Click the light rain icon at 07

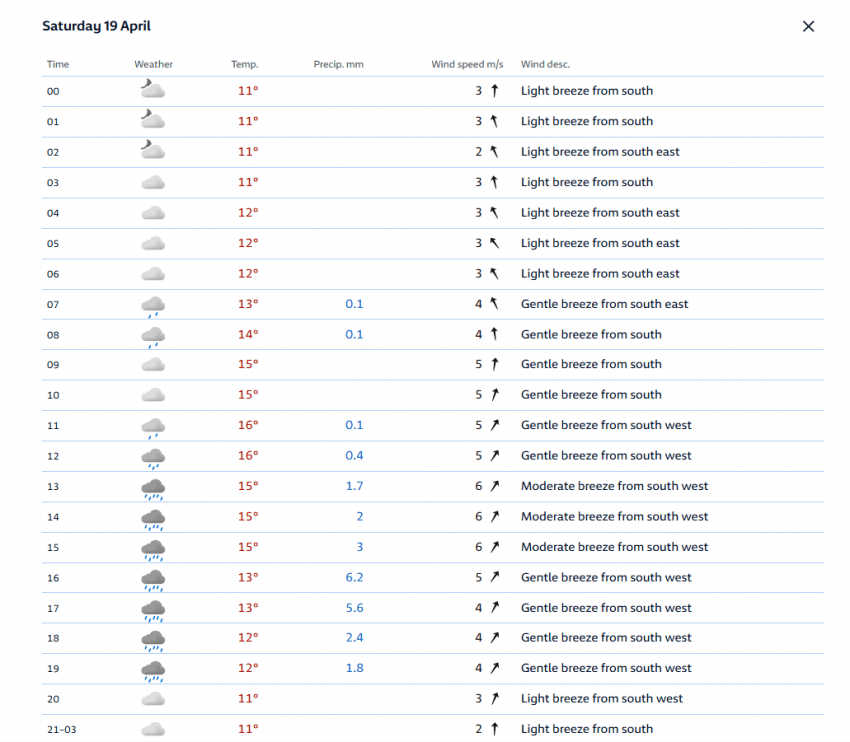pyautogui.click(x=153, y=305)
